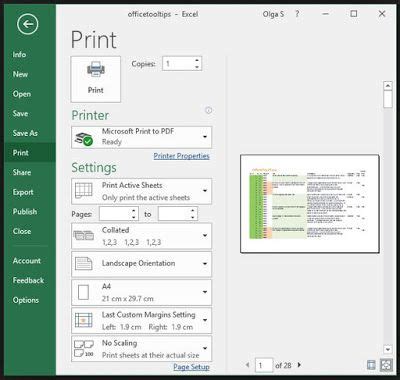Increase Copies count with up spinner
Viewport: 400px width, 380px height.
coord(197,60)
